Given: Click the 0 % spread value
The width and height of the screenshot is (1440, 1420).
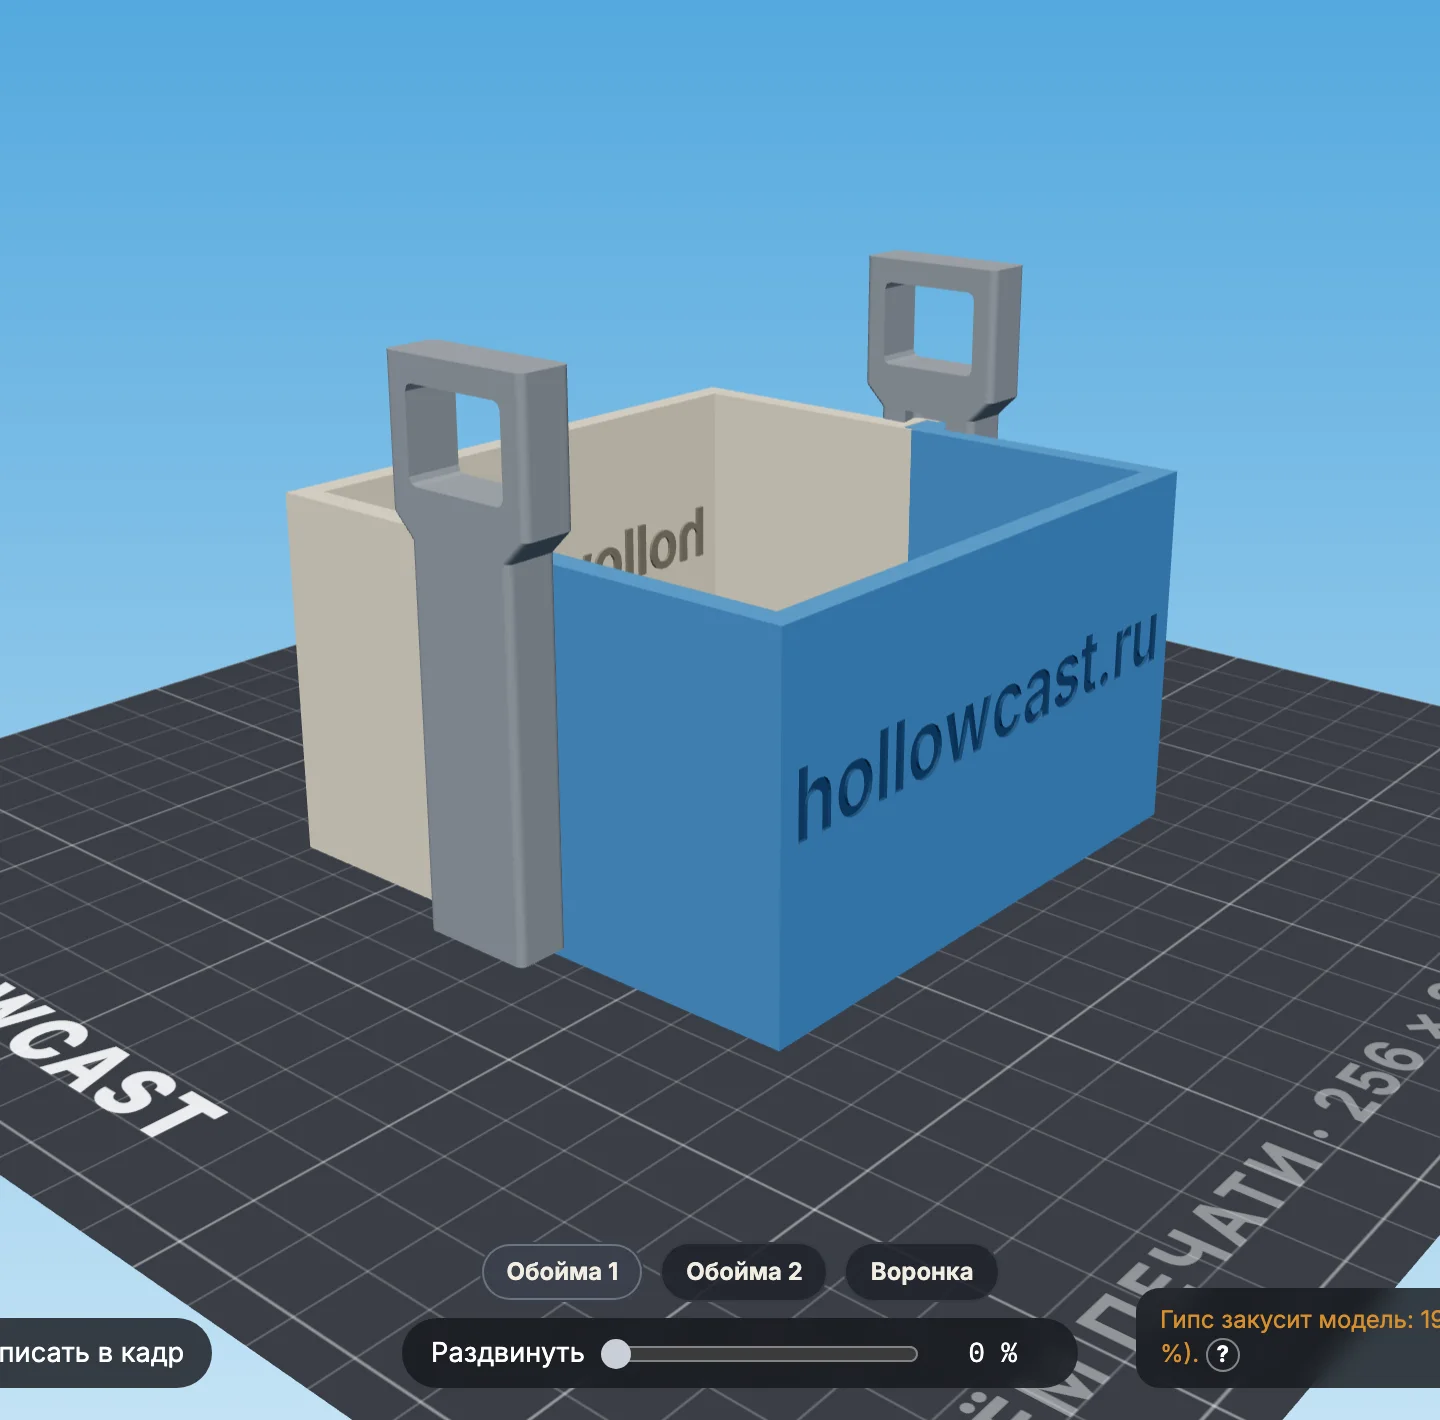Looking at the screenshot, I should click(992, 1353).
